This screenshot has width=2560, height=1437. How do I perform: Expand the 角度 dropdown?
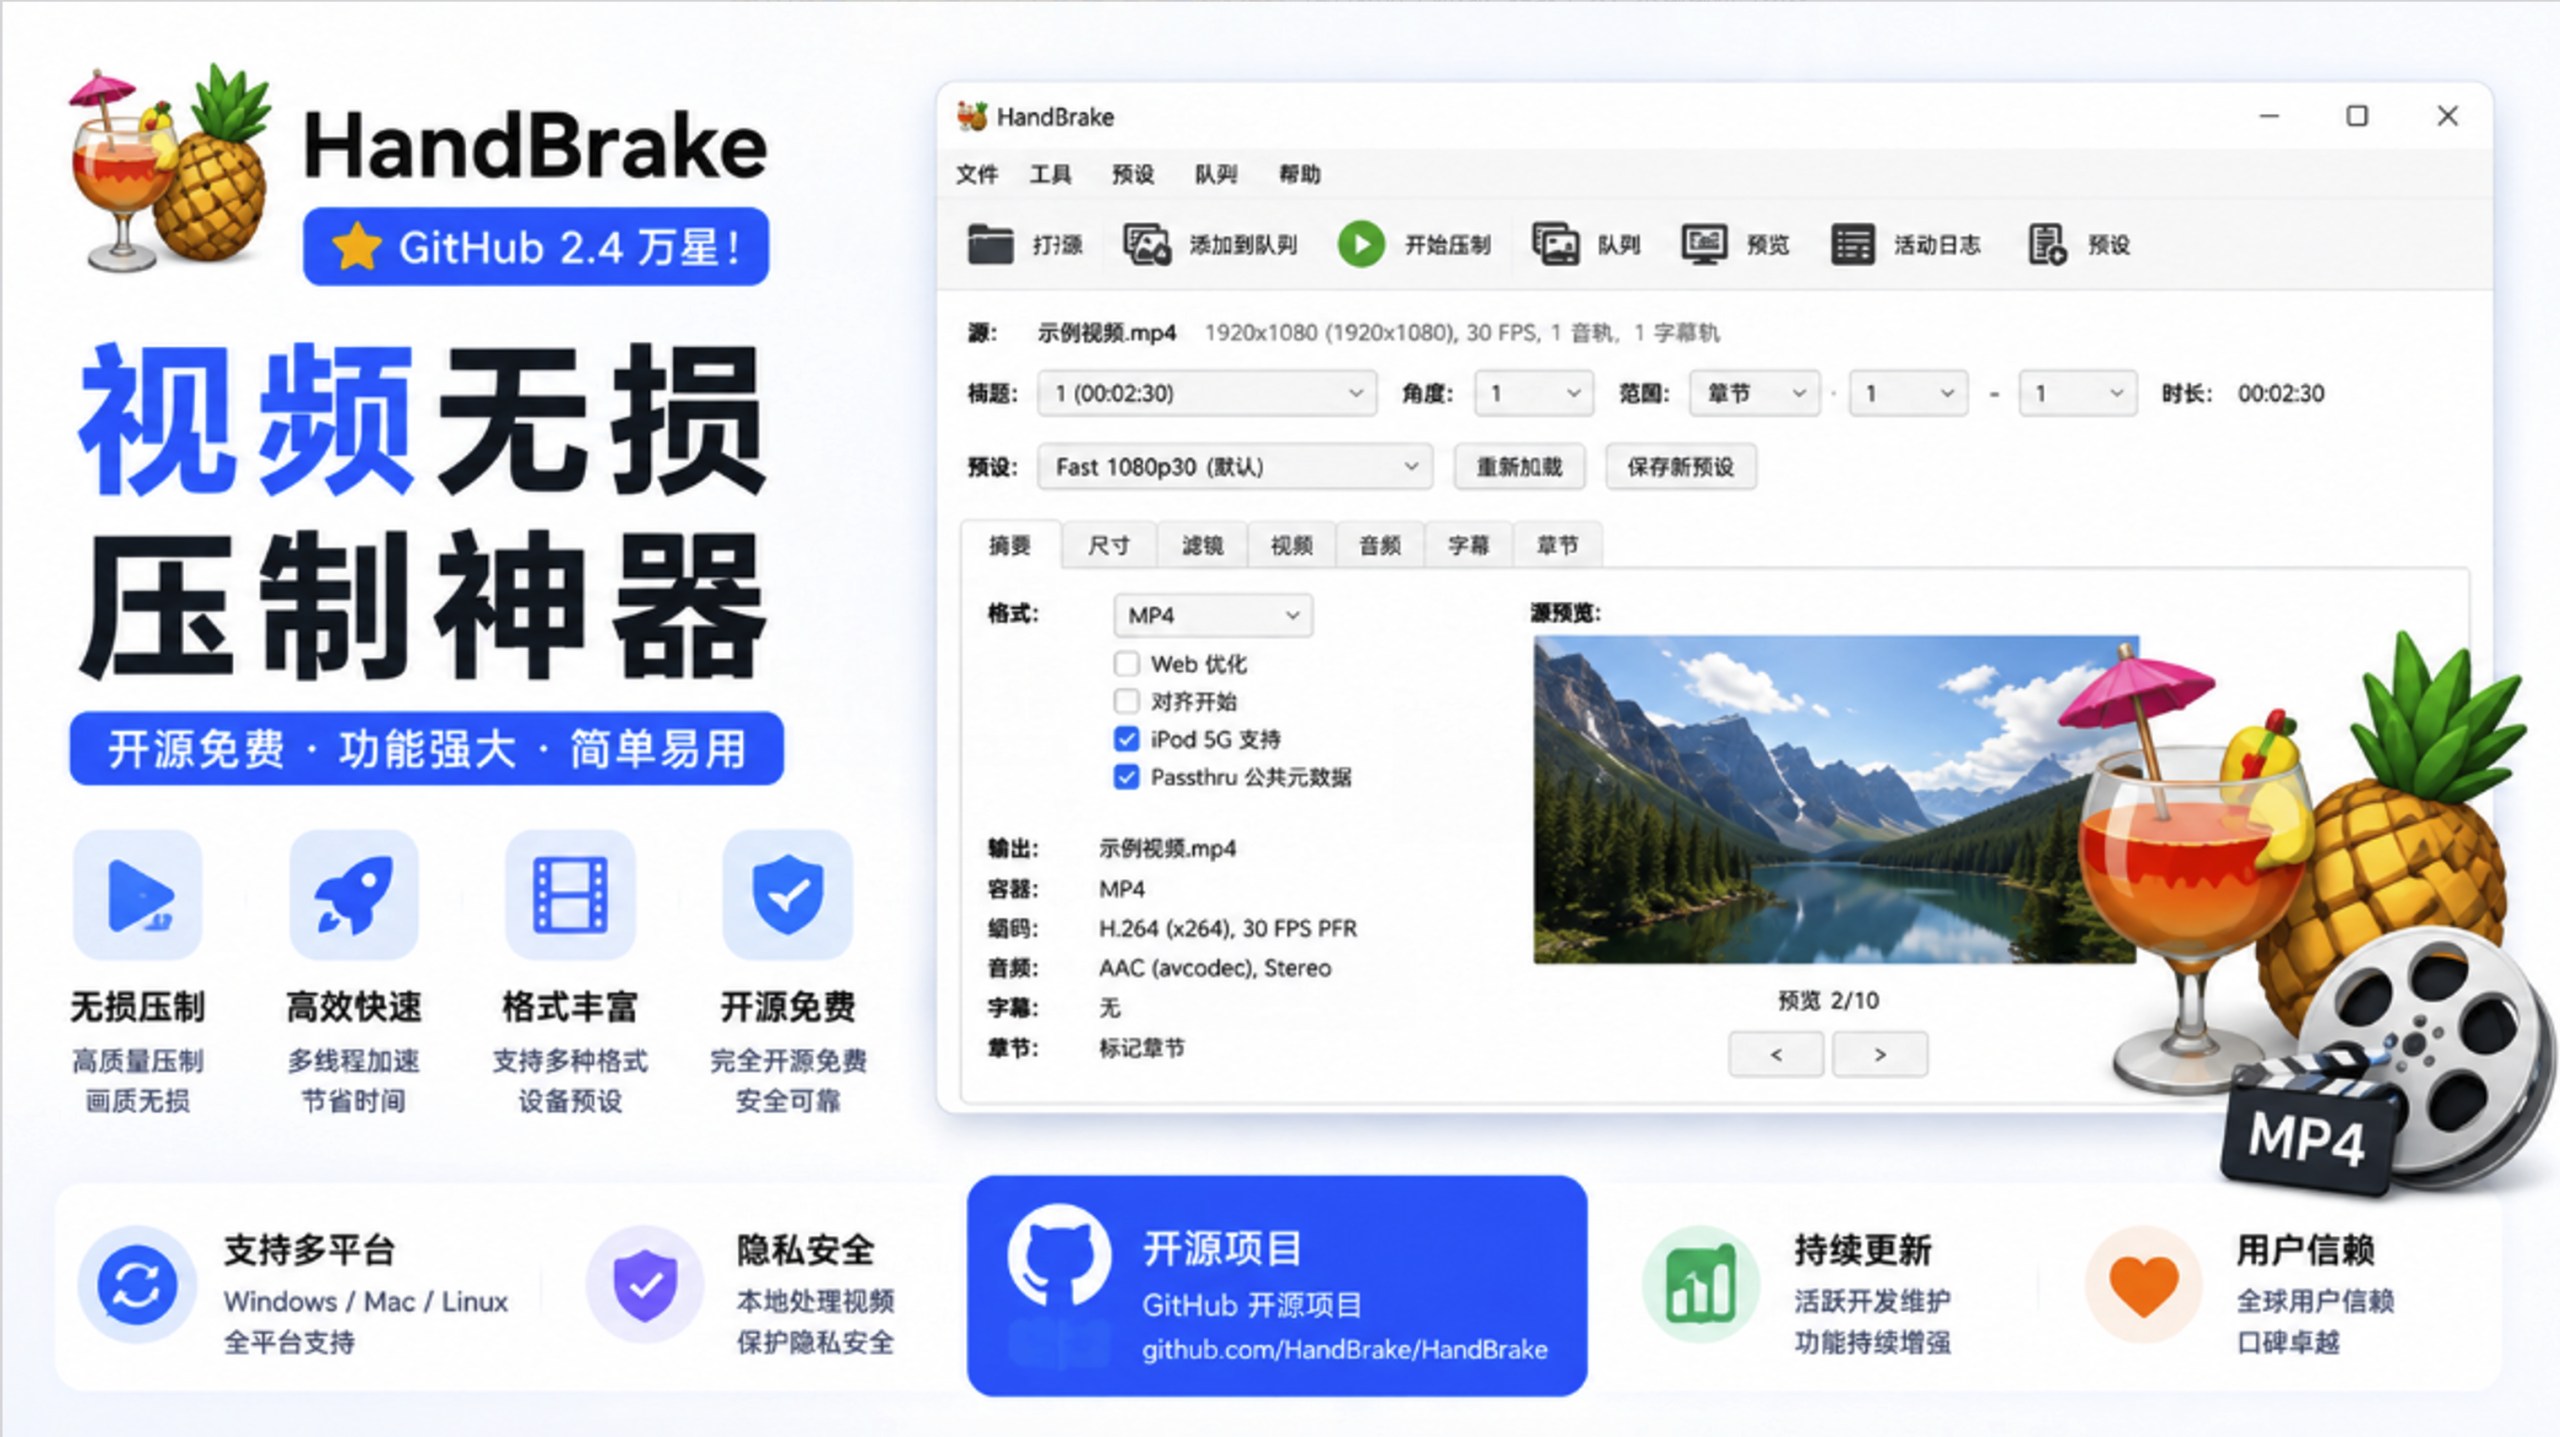[1534, 393]
